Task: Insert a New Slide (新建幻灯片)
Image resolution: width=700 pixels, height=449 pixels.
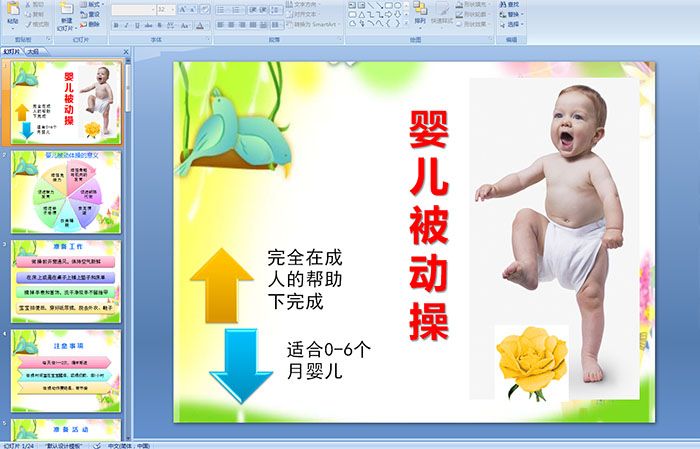Action: (x=67, y=18)
